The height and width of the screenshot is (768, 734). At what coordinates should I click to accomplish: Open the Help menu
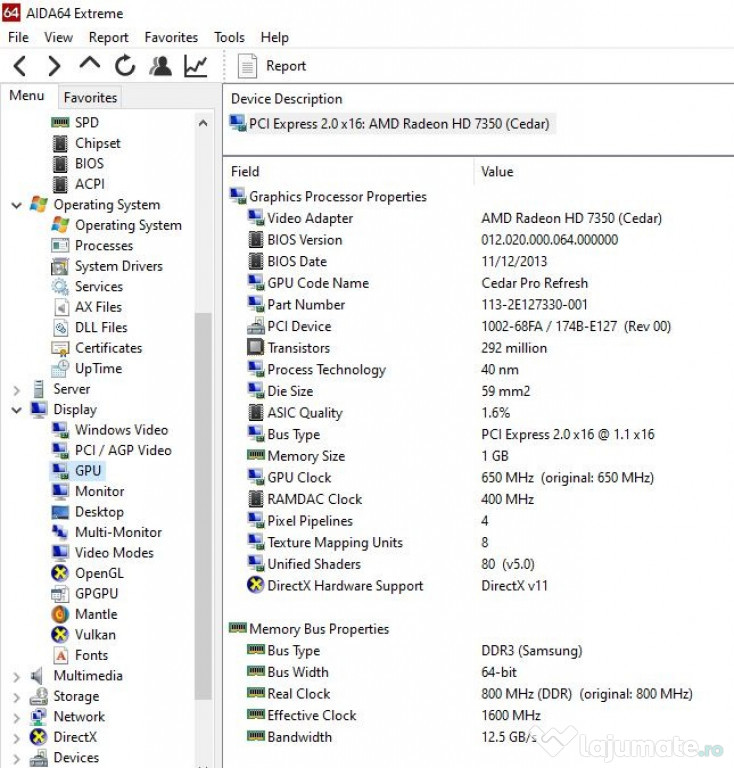274,37
